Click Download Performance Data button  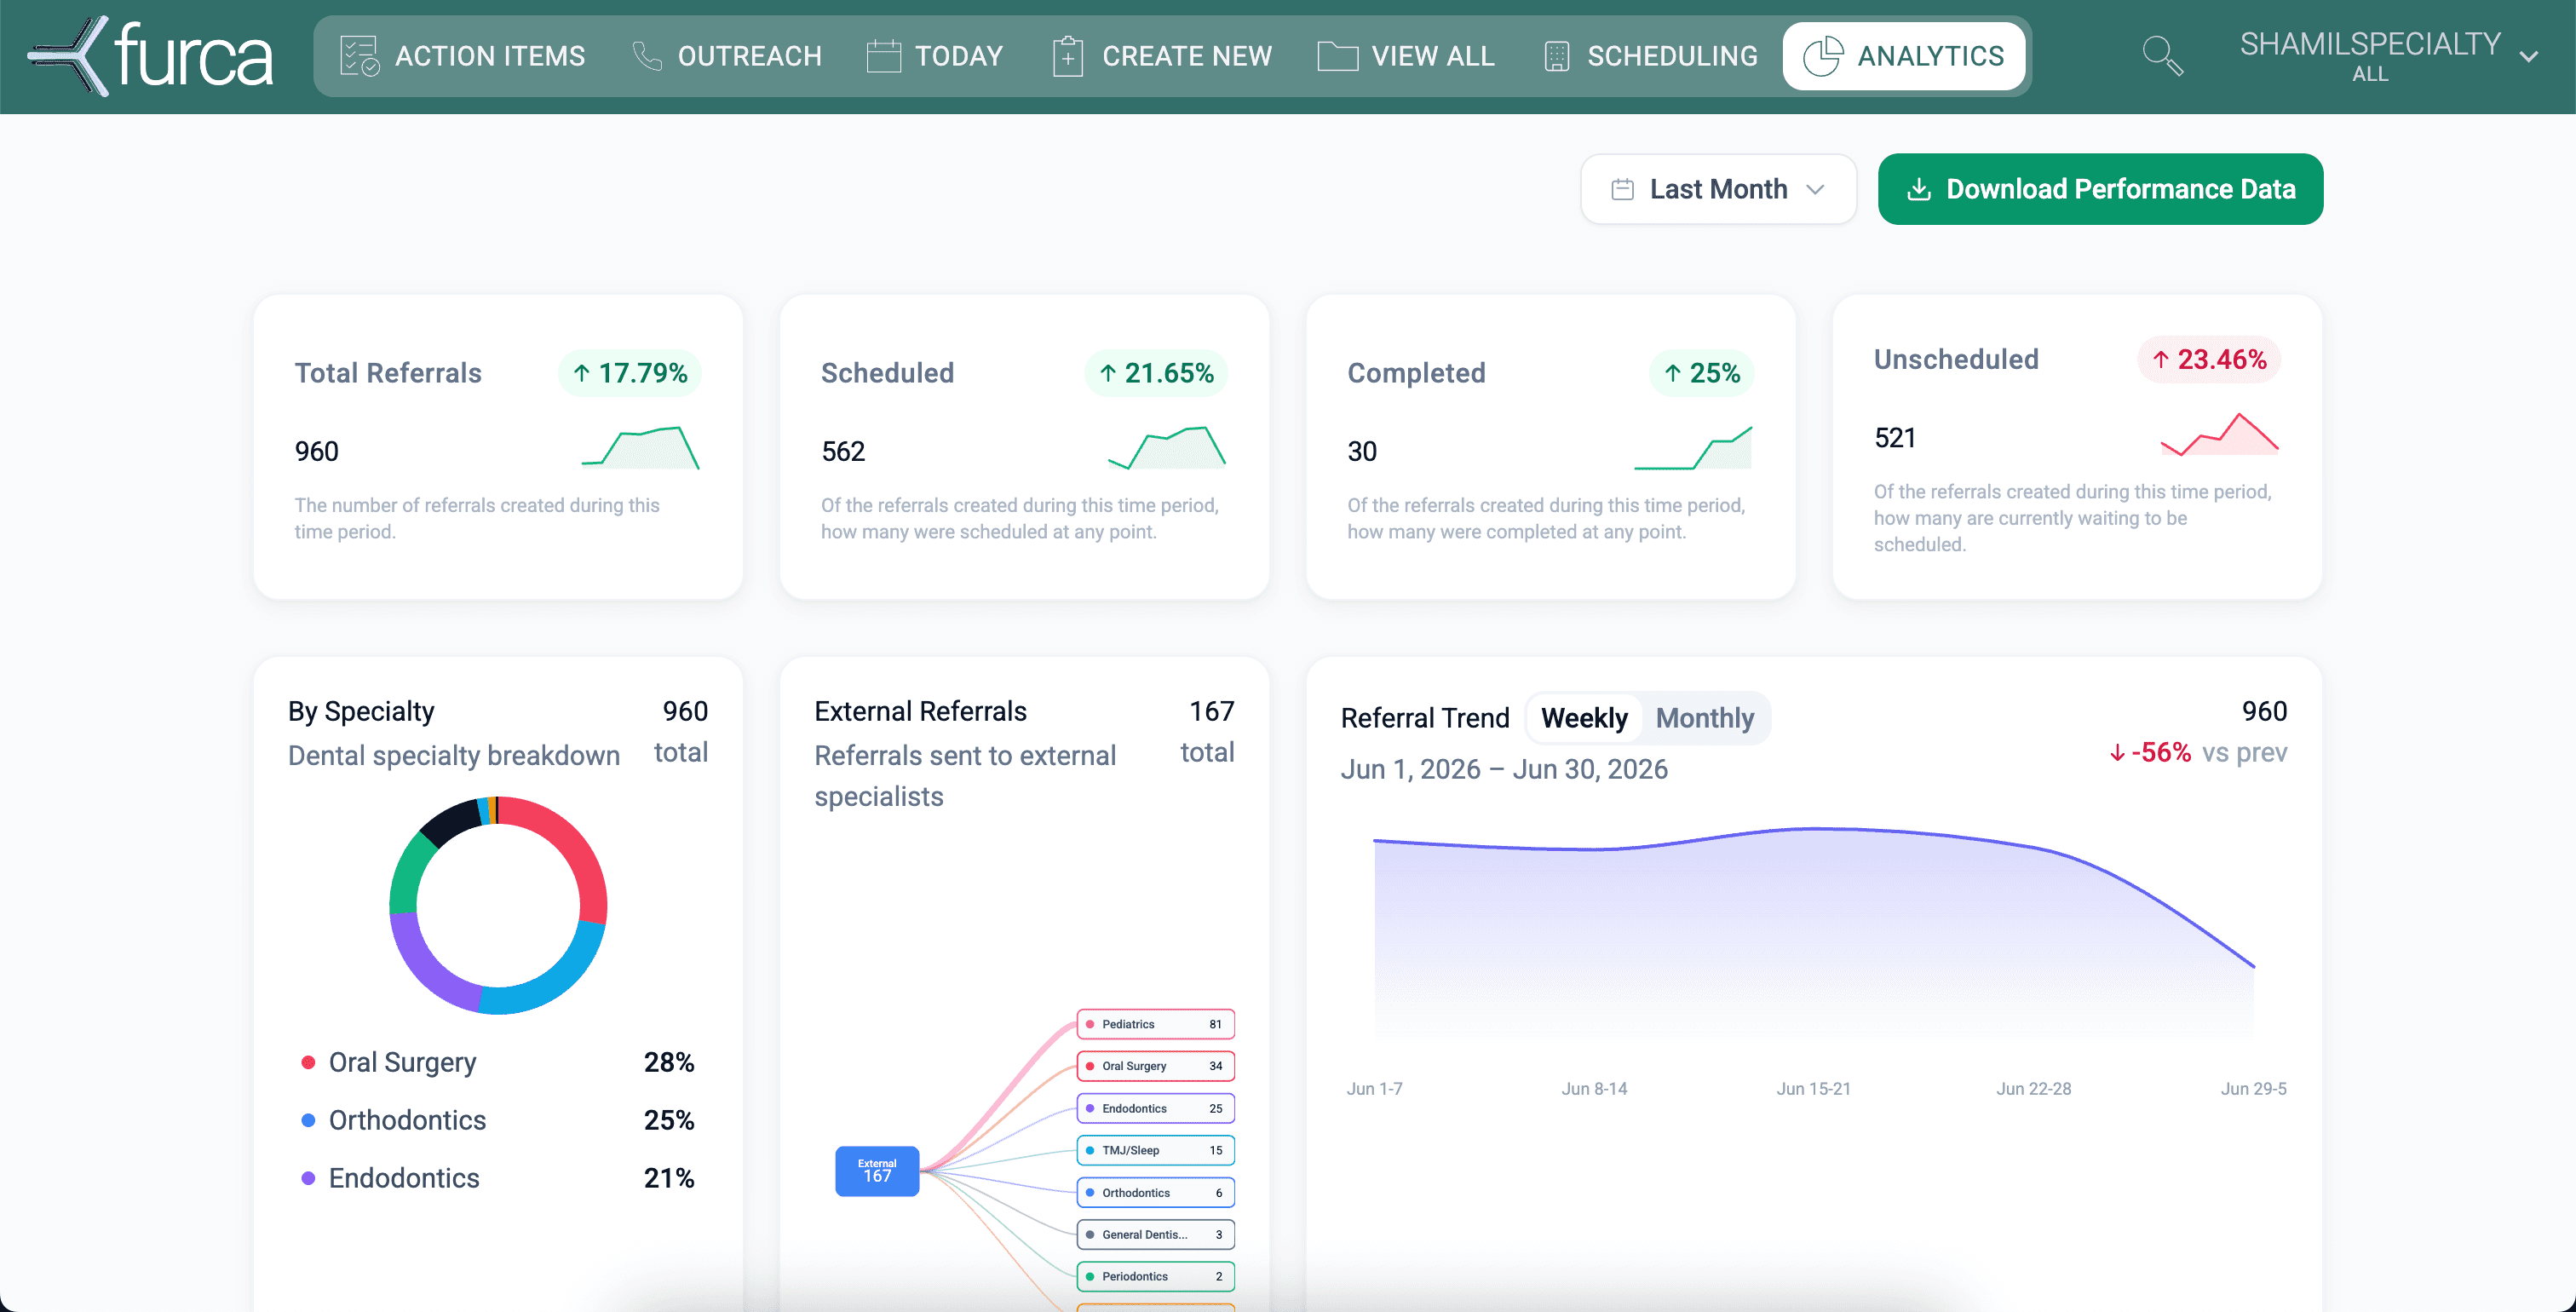click(2100, 189)
